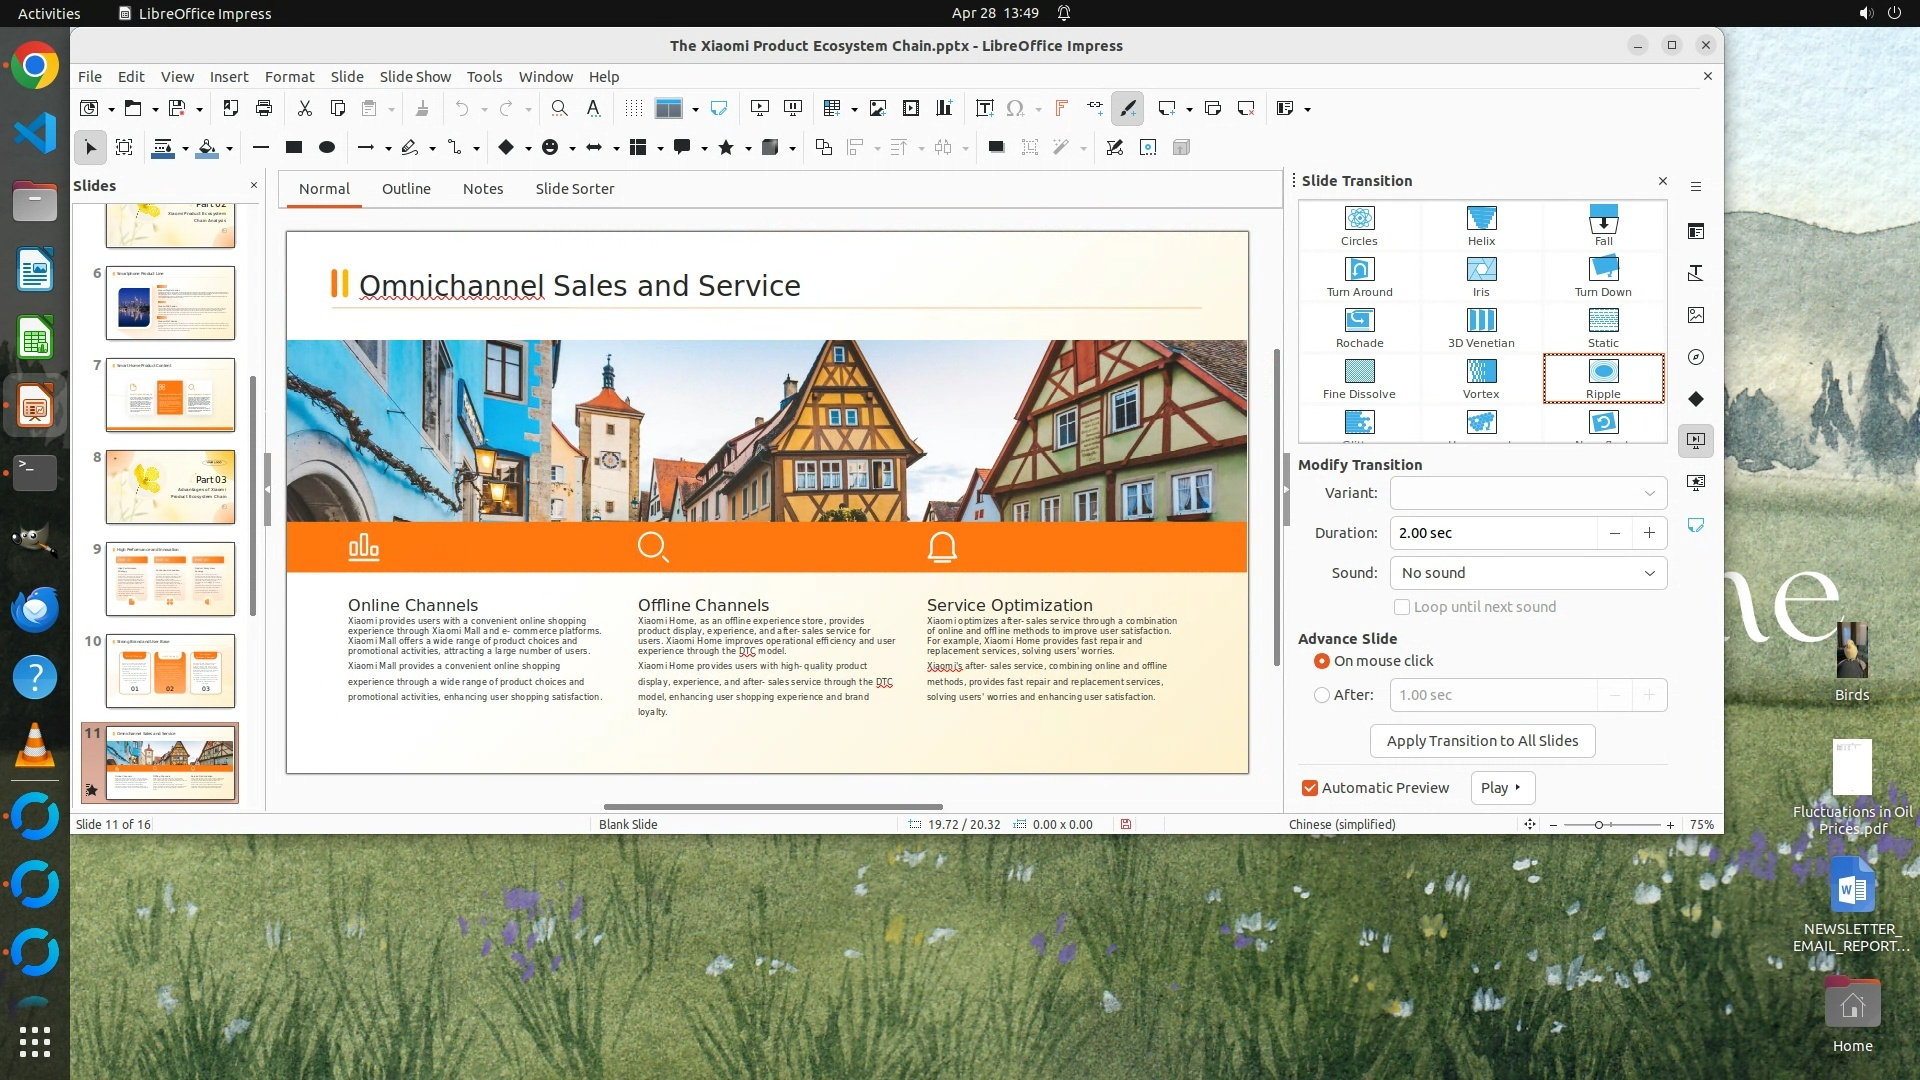This screenshot has width=1920, height=1080.
Task: Open the Slide Show menu
Action: pos(415,76)
